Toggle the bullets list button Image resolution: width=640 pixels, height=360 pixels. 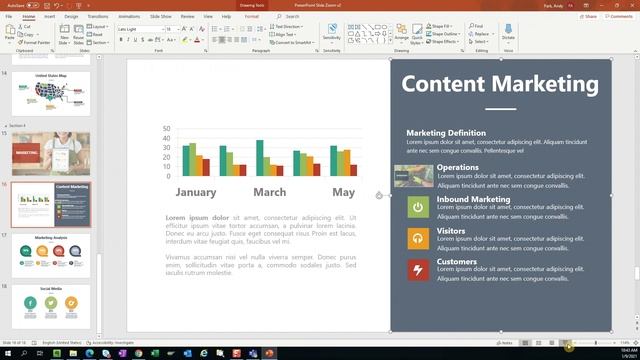[216, 29]
